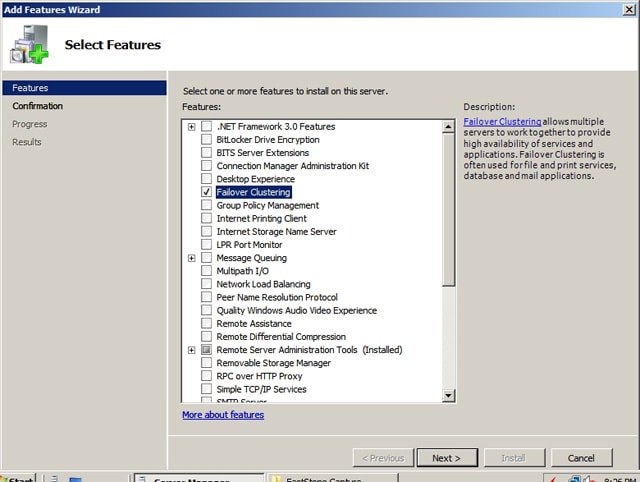Image resolution: width=640 pixels, height=482 pixels.
Task: Uncheck the Failover Clustering checkbox
Action: pyautogui.click(x=207, y=192)
